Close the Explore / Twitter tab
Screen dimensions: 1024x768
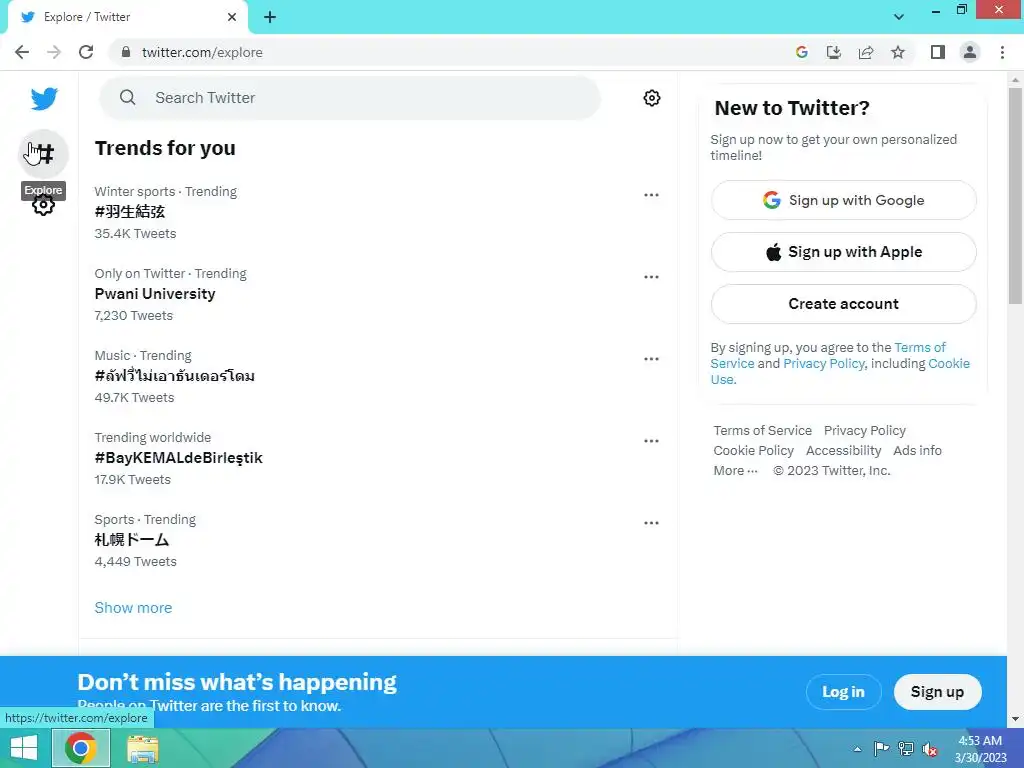232,17
